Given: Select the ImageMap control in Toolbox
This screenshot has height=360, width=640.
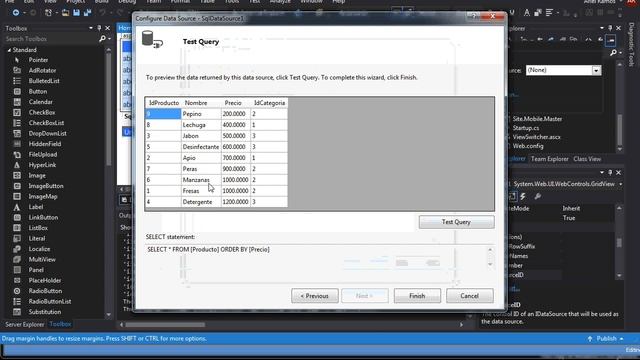Looking at the screenshot, I should 43,197.
